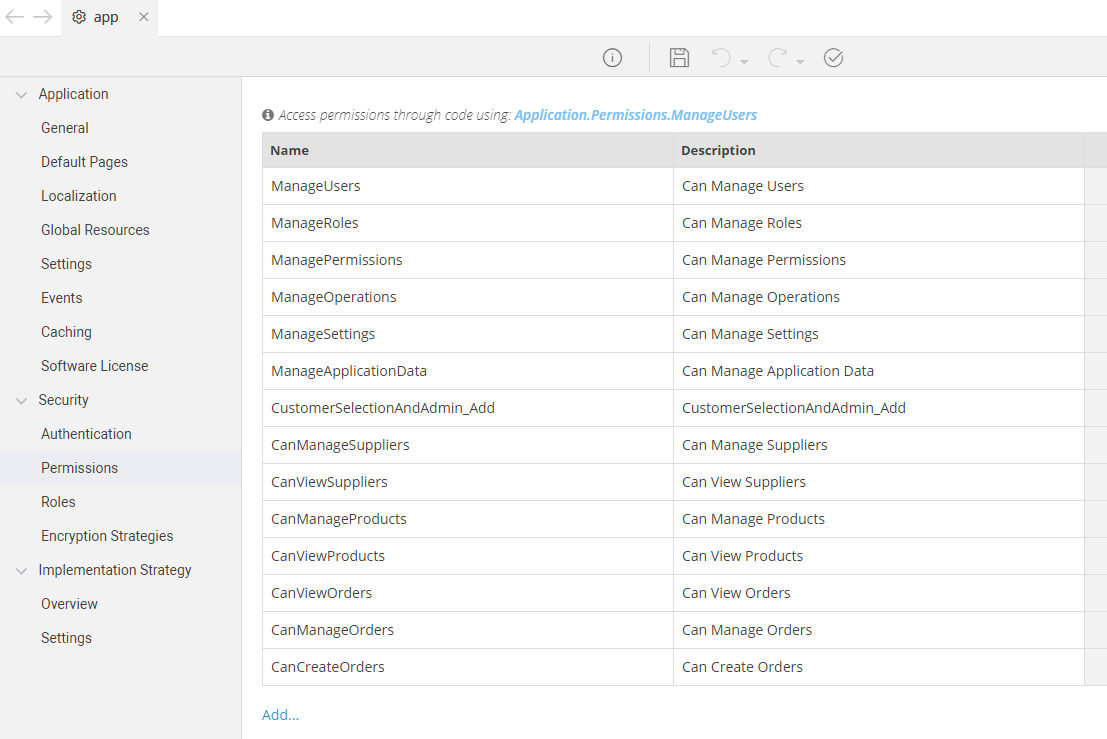Click the Save floppy disk icon
The width and height of the screenshot is (1107, 739).
(x=679, y=58)
